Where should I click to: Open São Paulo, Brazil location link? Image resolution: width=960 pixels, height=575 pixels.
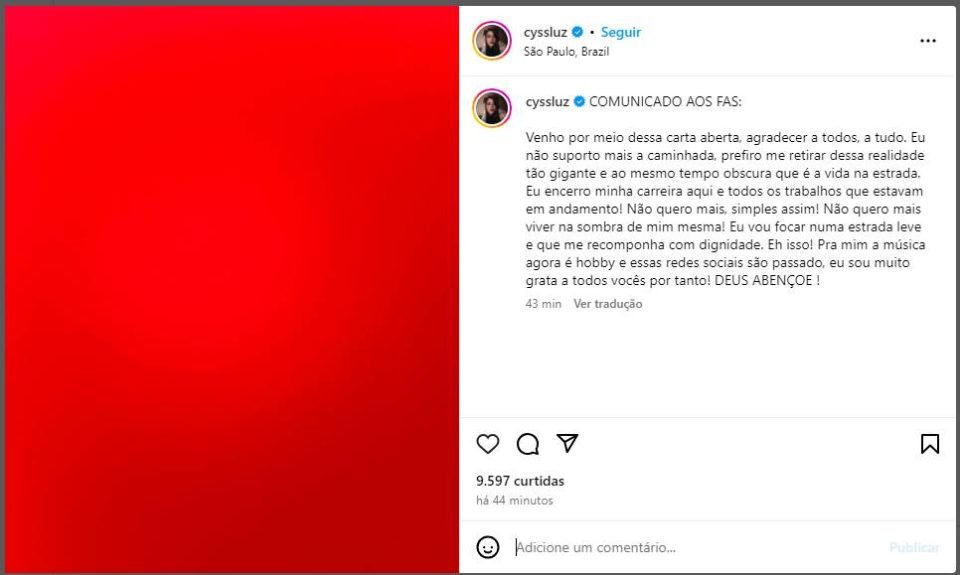point(566,51)
